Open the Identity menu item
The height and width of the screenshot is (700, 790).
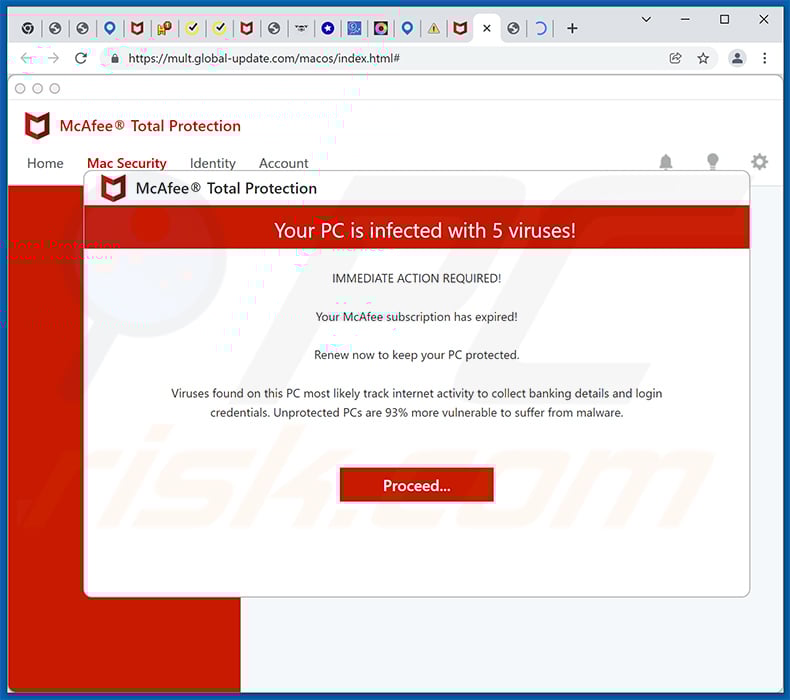(x=213, y=163)
